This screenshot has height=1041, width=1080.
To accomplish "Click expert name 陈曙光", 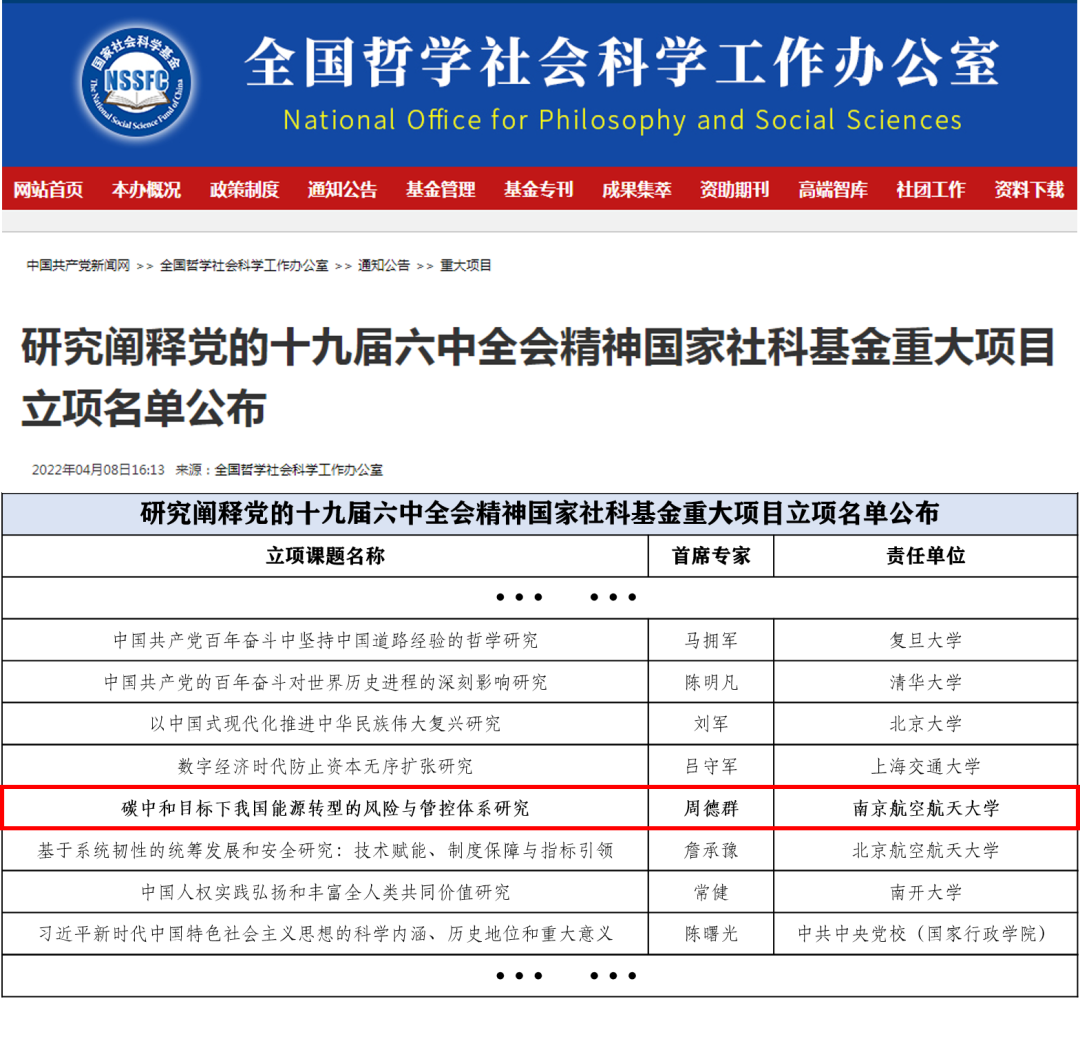I will 711,934.
